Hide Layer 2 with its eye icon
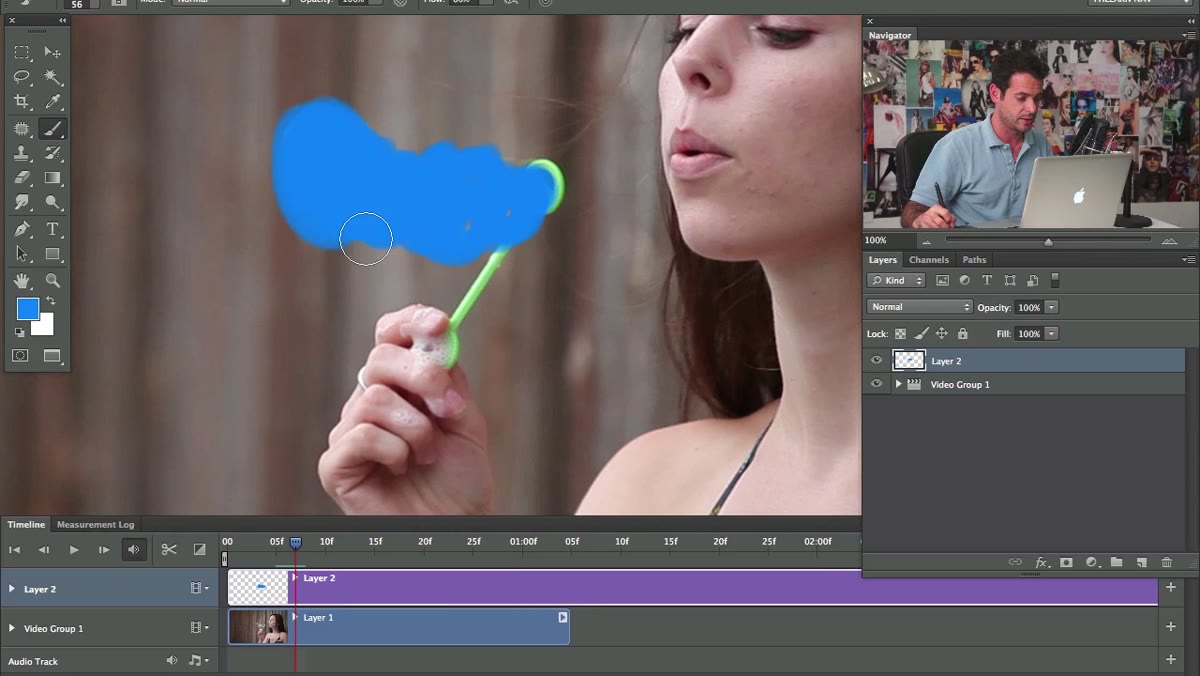Screen dimensions: 1200x676 coord(877,361)
